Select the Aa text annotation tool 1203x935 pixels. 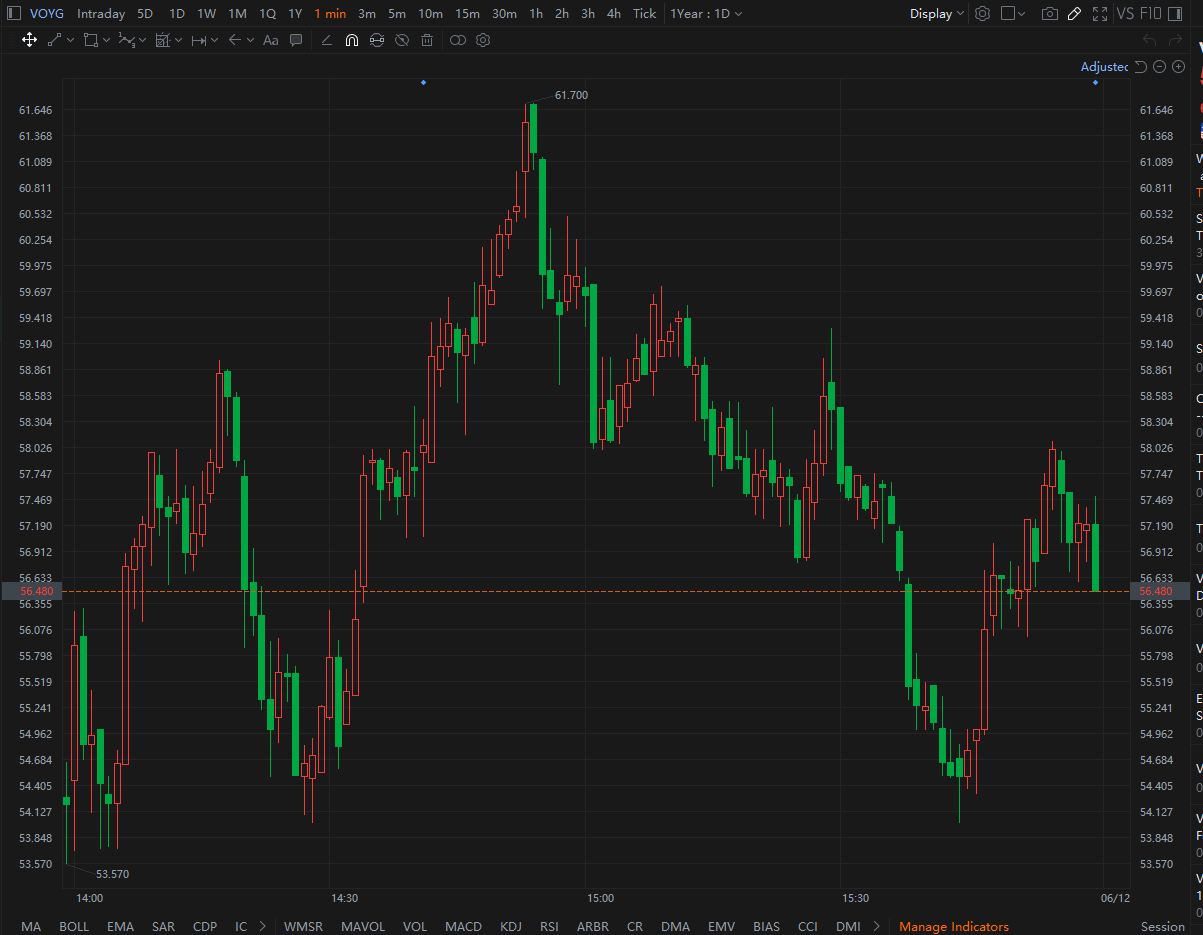270,40
